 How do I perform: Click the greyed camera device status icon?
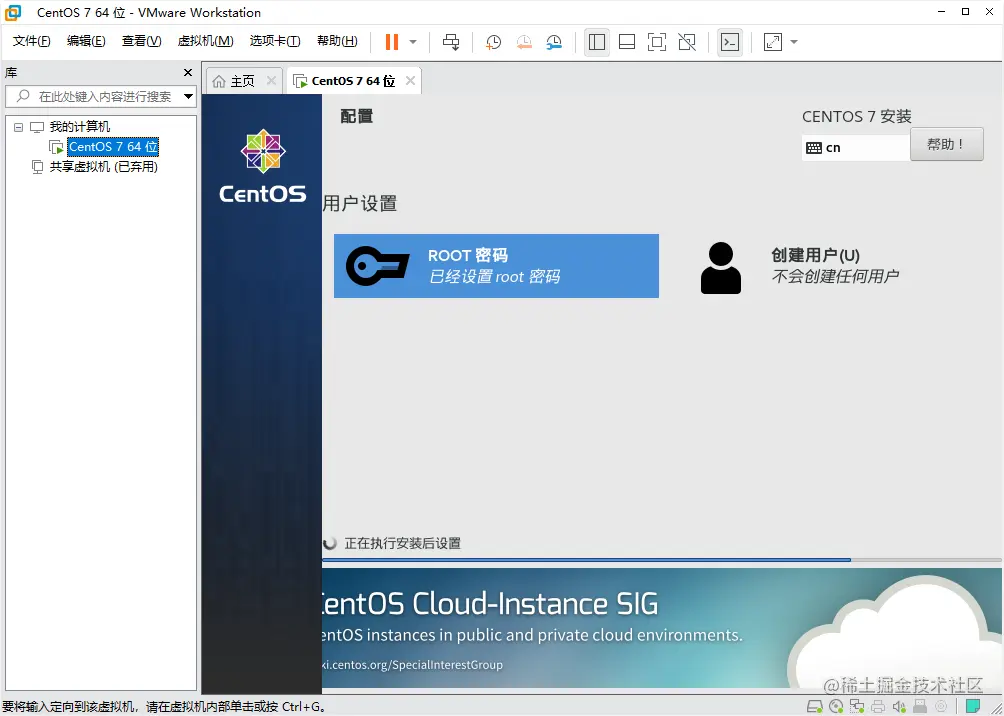coord(941,706)
